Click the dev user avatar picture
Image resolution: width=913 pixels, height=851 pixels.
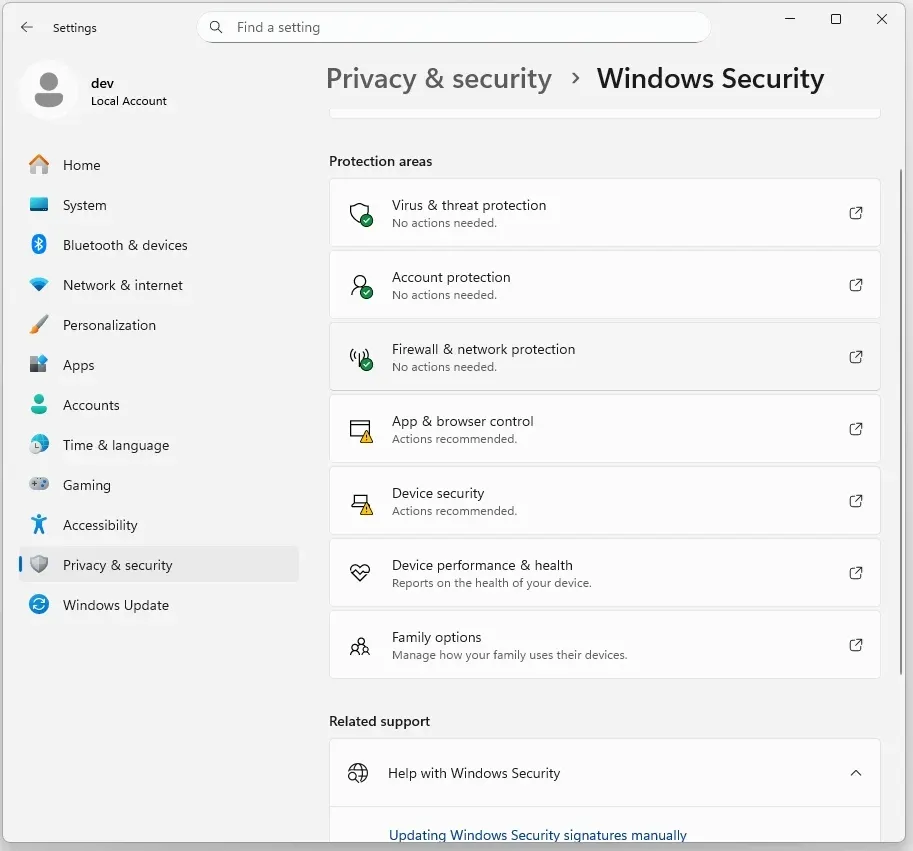pos(49,90)
